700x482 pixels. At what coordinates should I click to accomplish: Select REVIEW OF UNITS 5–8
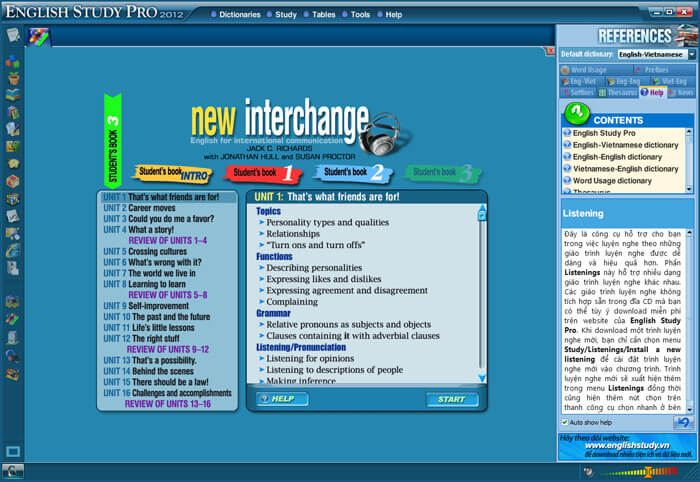(x=167, y=295)
